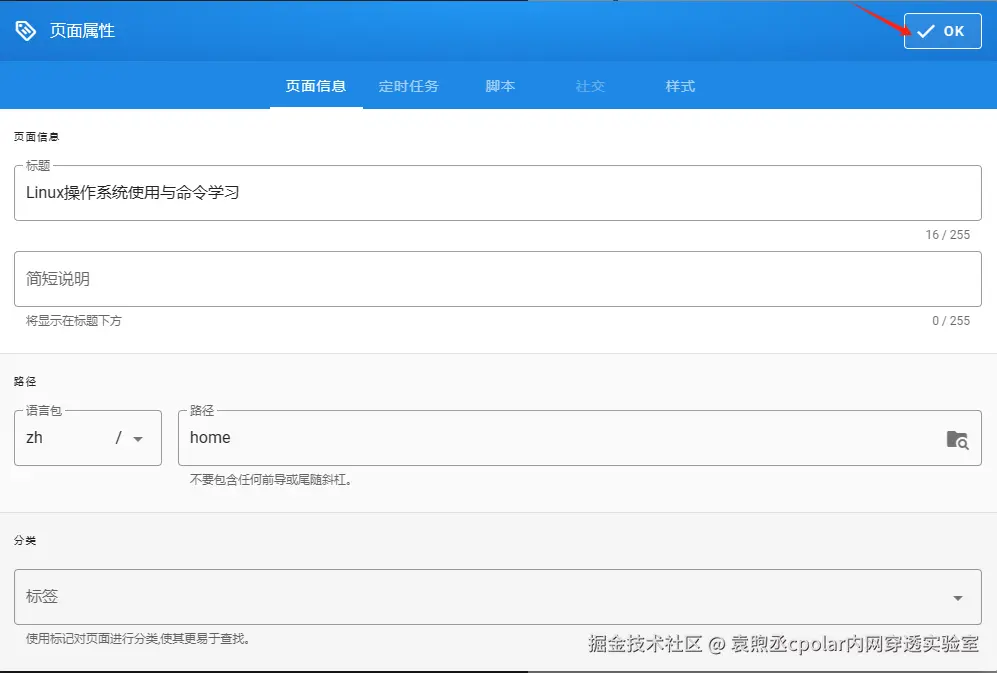Viewport: 997px width, 673px height.
Task: Click the hint 不要包含任何前导或尾随斜杠
Action: click(271, 480)
